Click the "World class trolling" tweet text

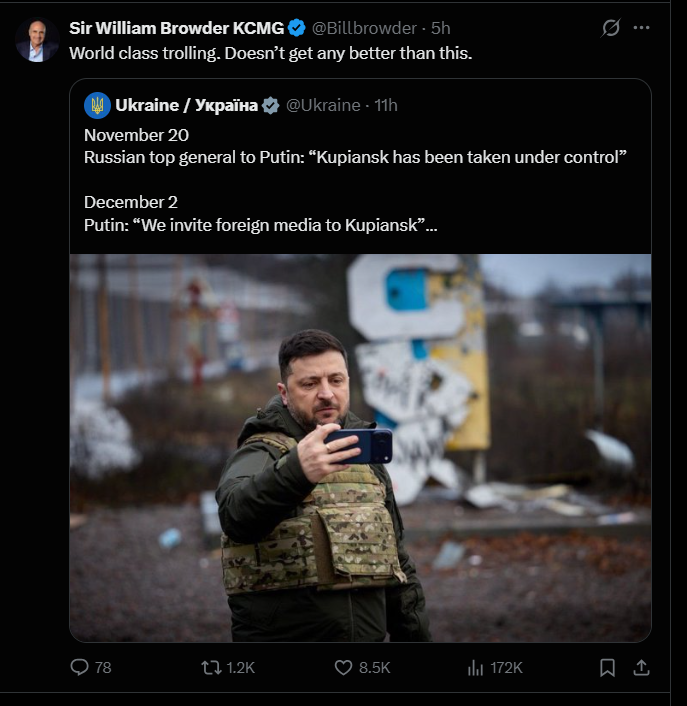(270, 53)
